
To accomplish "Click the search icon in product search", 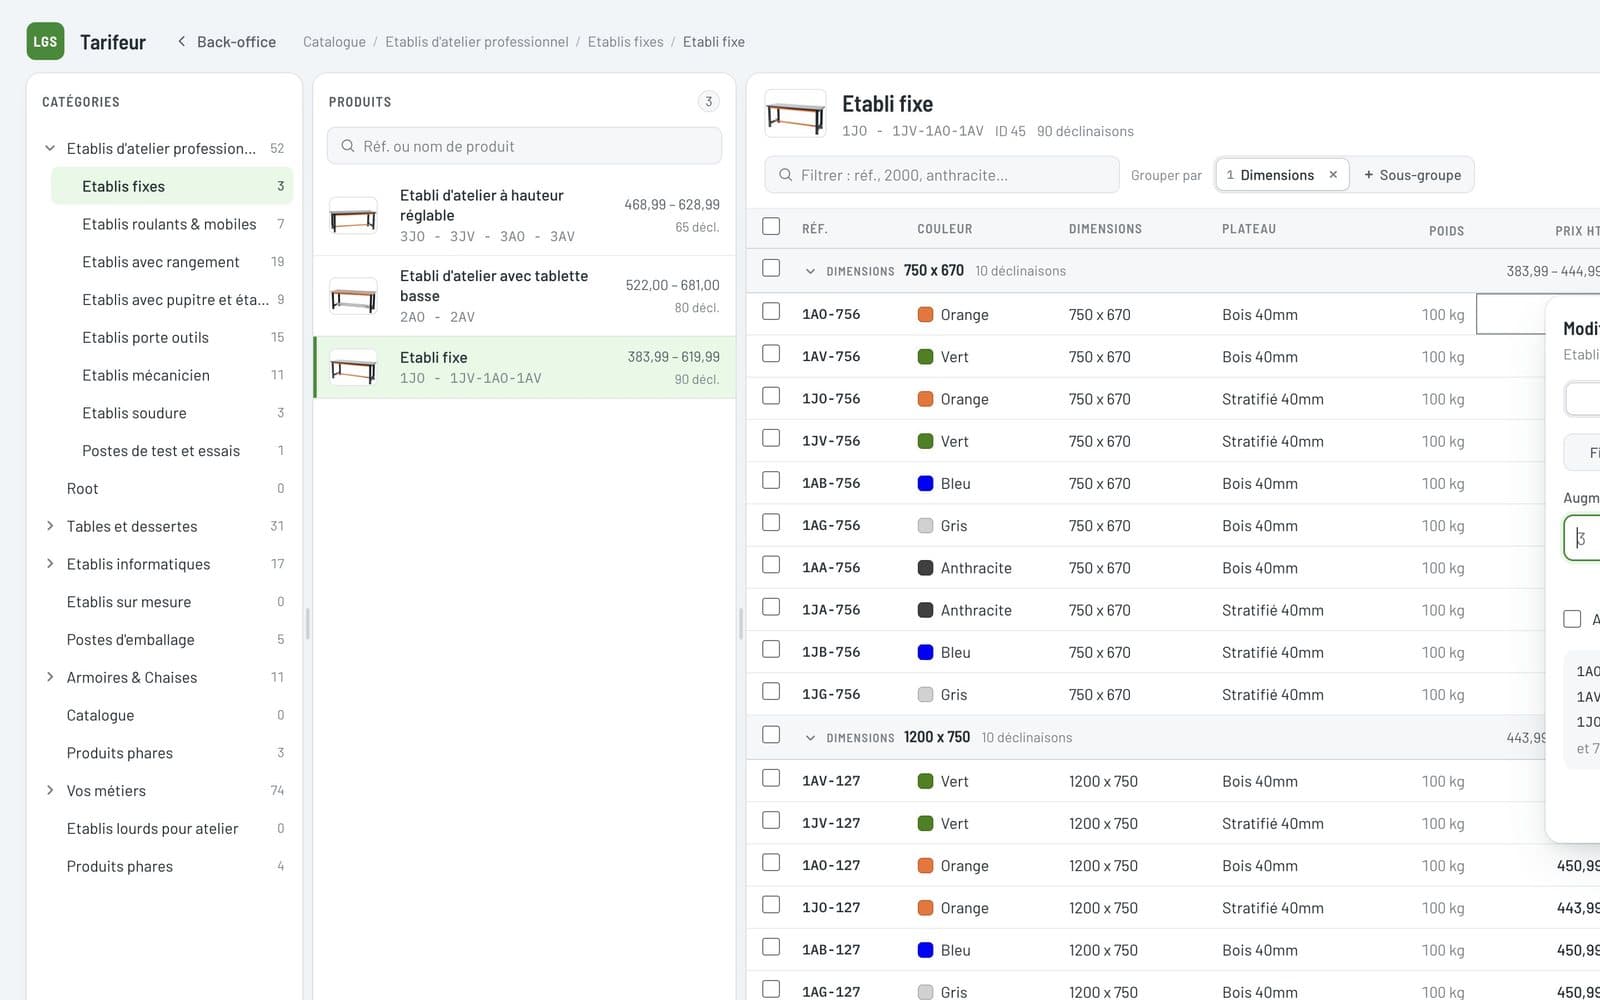I will [348, 146].
